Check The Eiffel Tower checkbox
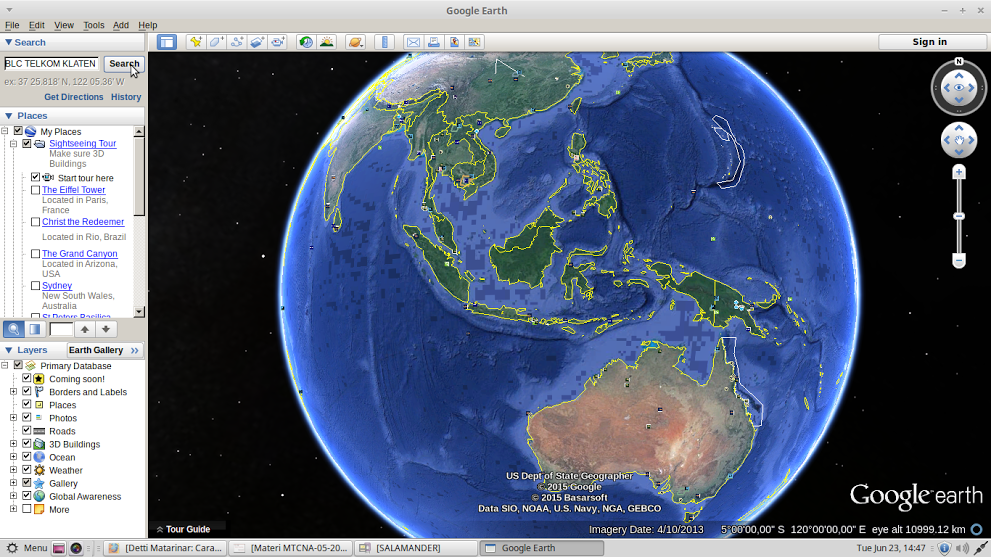 pos(35,190)
